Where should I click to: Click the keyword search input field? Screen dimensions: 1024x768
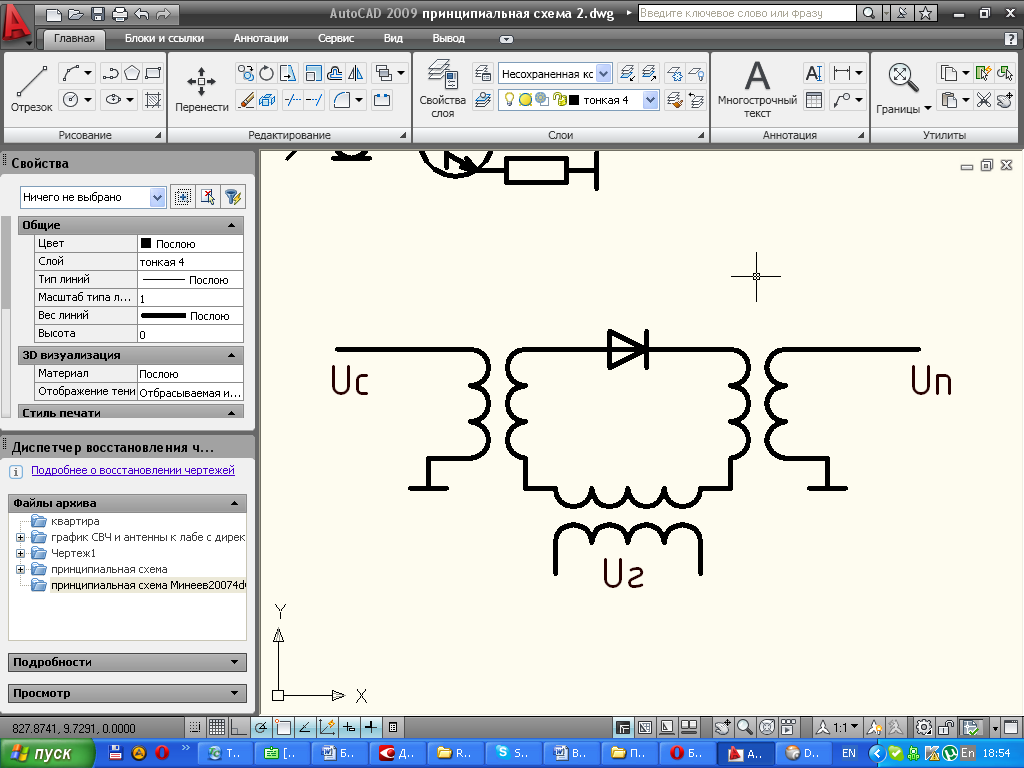click(746, 13)
